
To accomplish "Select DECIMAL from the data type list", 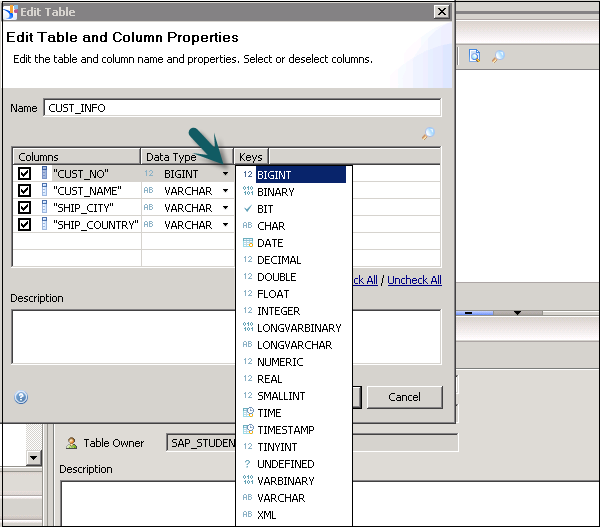I will point(278,260).
